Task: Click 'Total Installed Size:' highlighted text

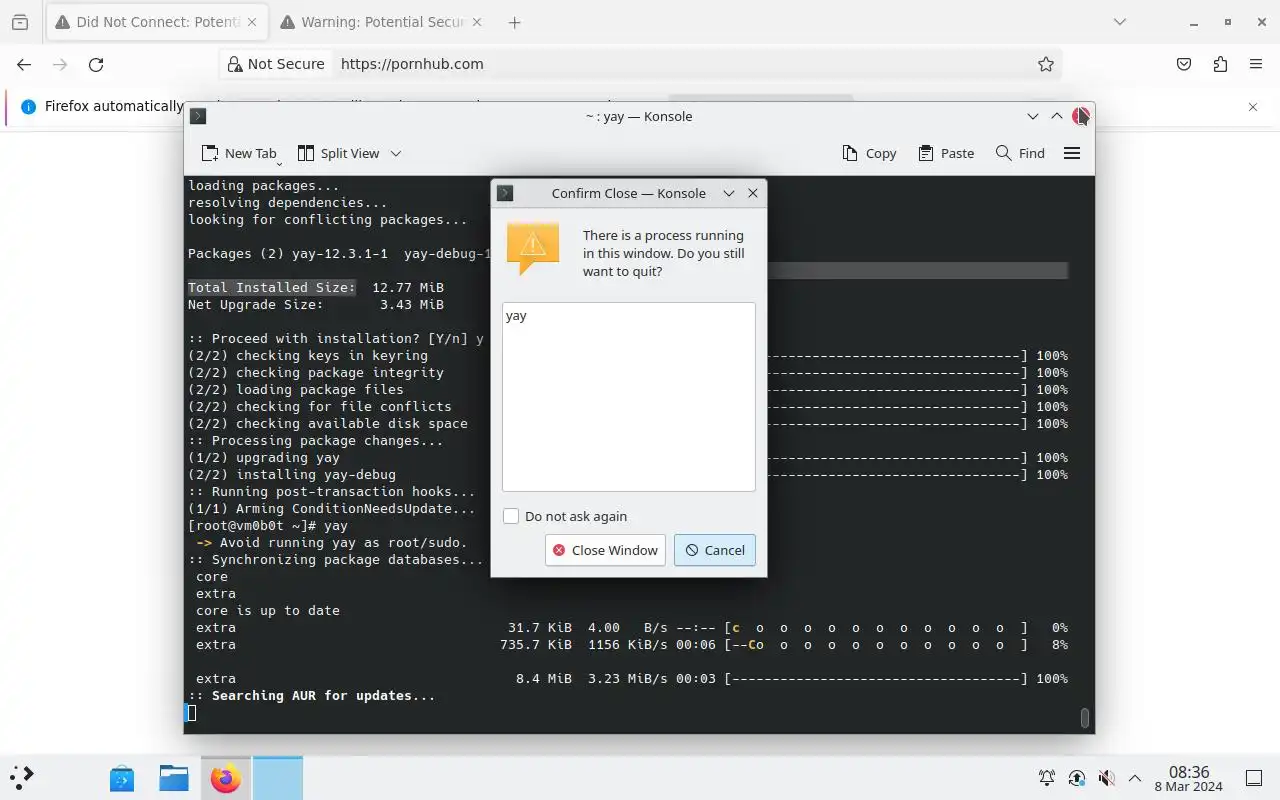Action: (272, 288)
